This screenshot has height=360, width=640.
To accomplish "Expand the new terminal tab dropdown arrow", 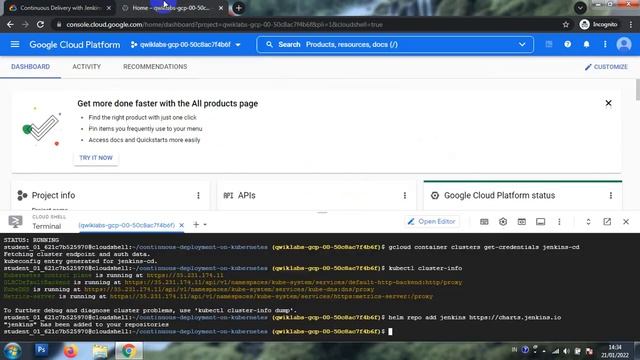I will (205, 225).
